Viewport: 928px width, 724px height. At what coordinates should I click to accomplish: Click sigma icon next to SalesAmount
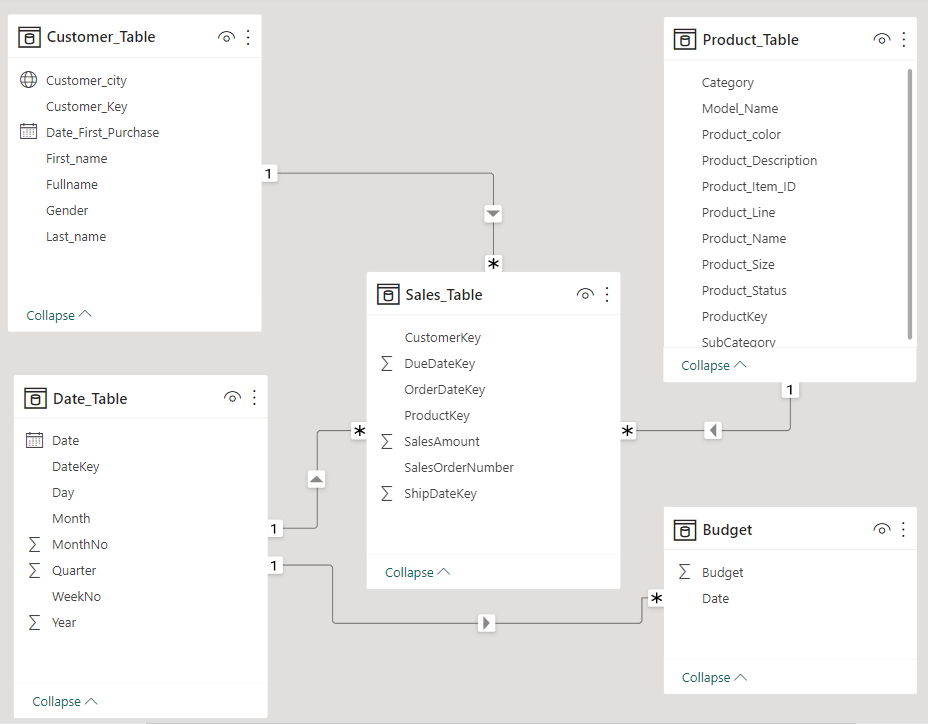click(386, 442)
